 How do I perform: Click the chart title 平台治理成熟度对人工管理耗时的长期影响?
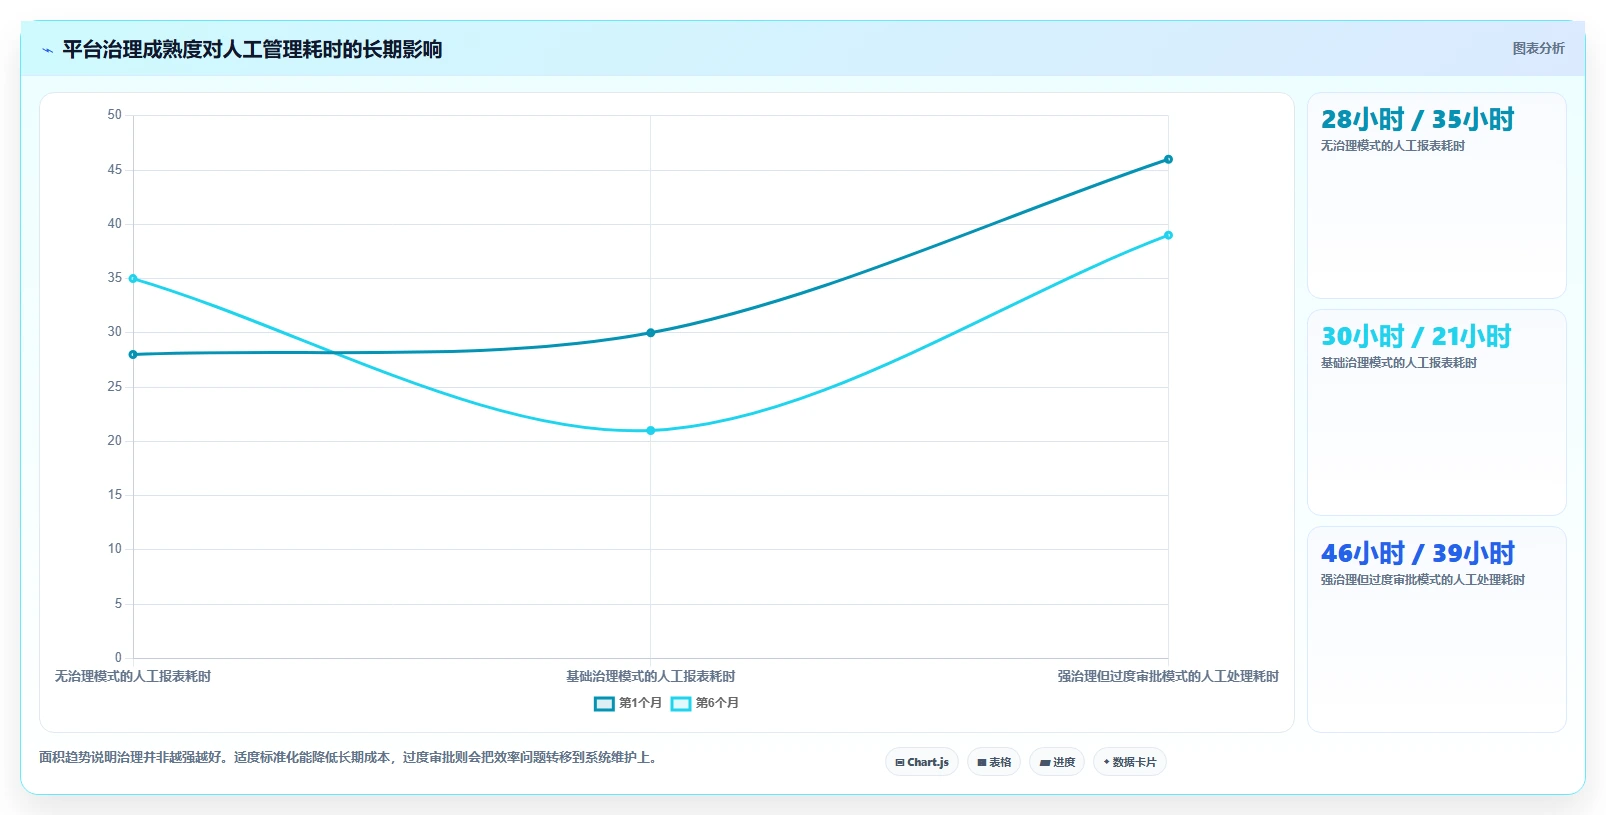pos(252,49)
